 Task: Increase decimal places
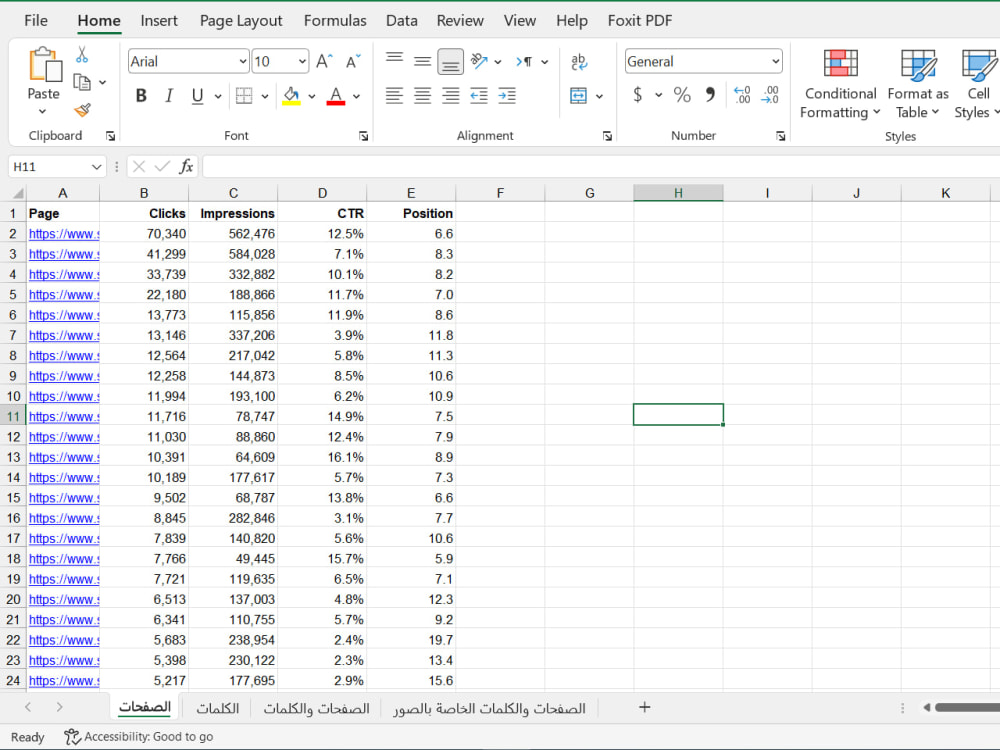(742, 95)
